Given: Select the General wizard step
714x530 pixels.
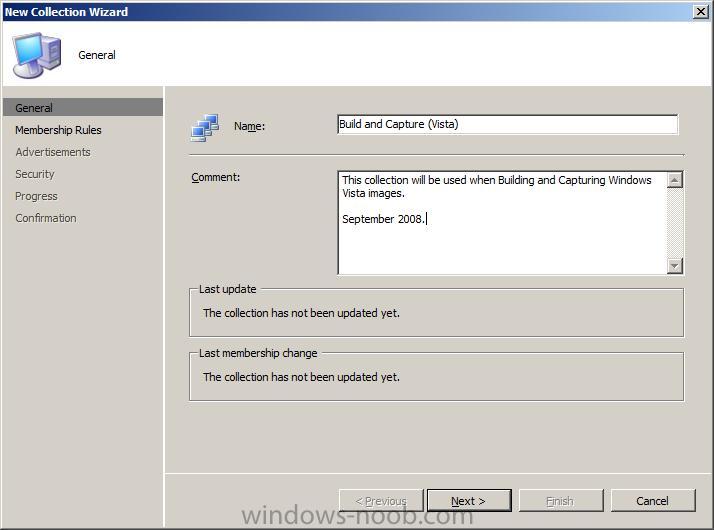Looking at the screenshot, I should [82, 107].
